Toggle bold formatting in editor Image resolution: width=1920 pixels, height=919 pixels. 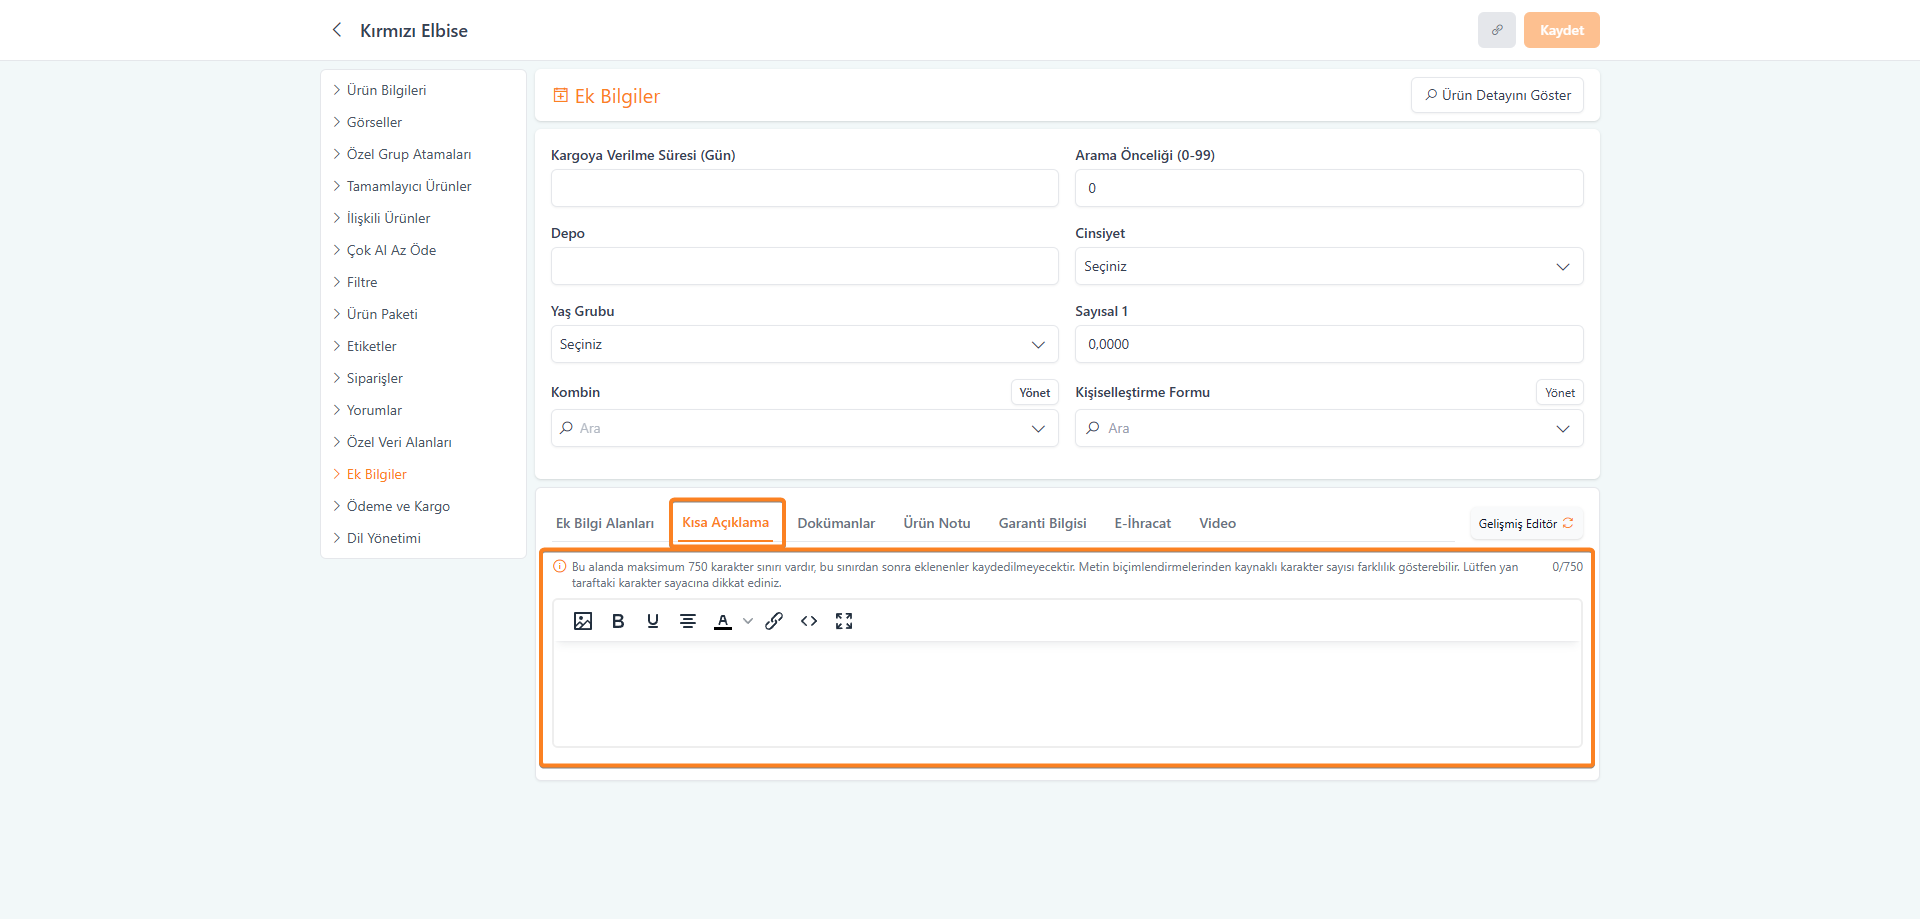[x=618, y=621]
